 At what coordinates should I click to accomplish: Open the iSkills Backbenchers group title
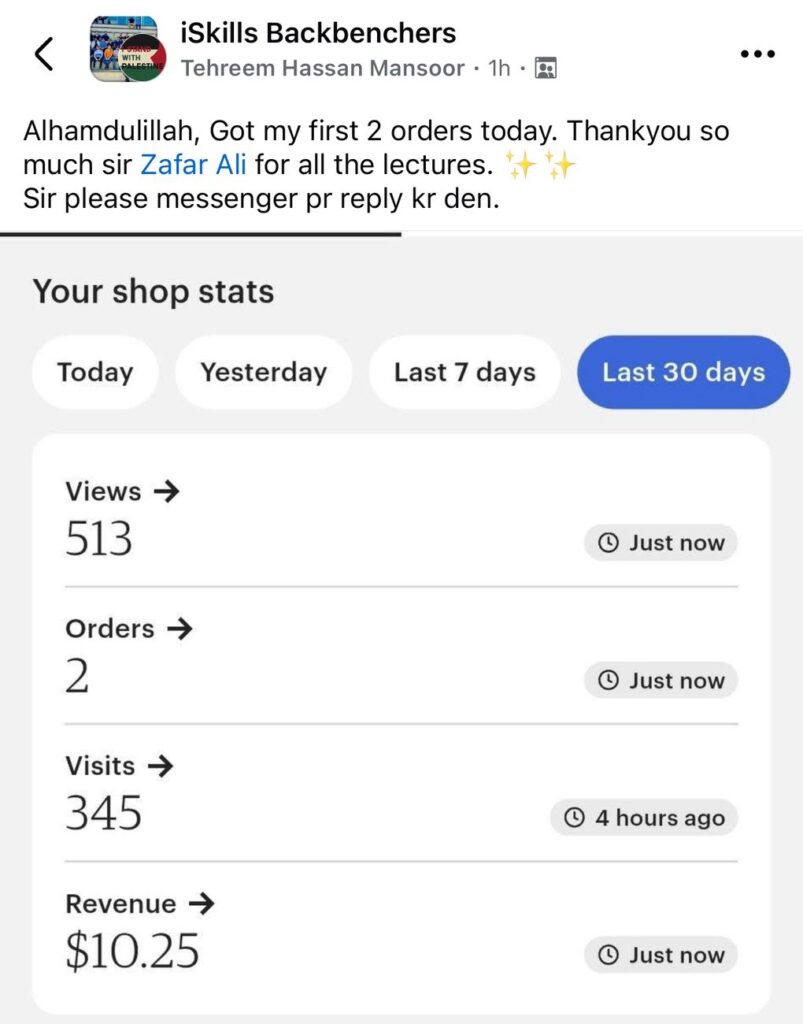318,33
